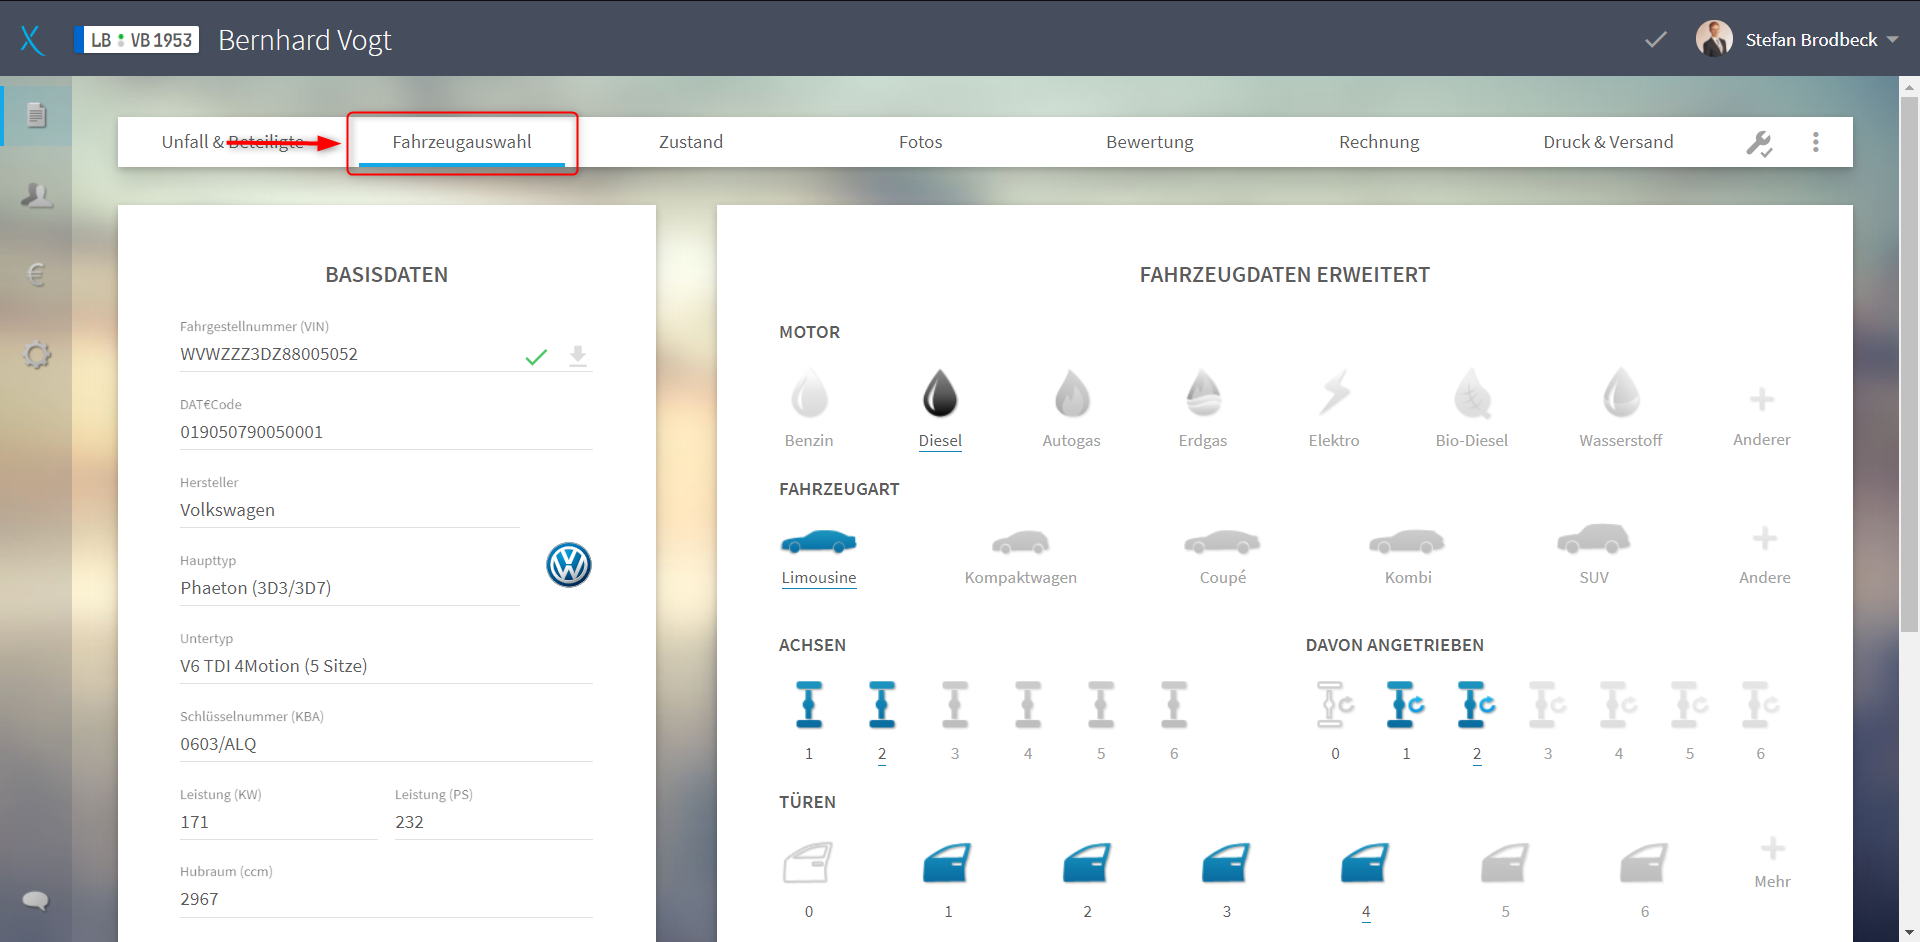Open the settings gear sidebar icon
1920x942 pixels.
point(37,354)
